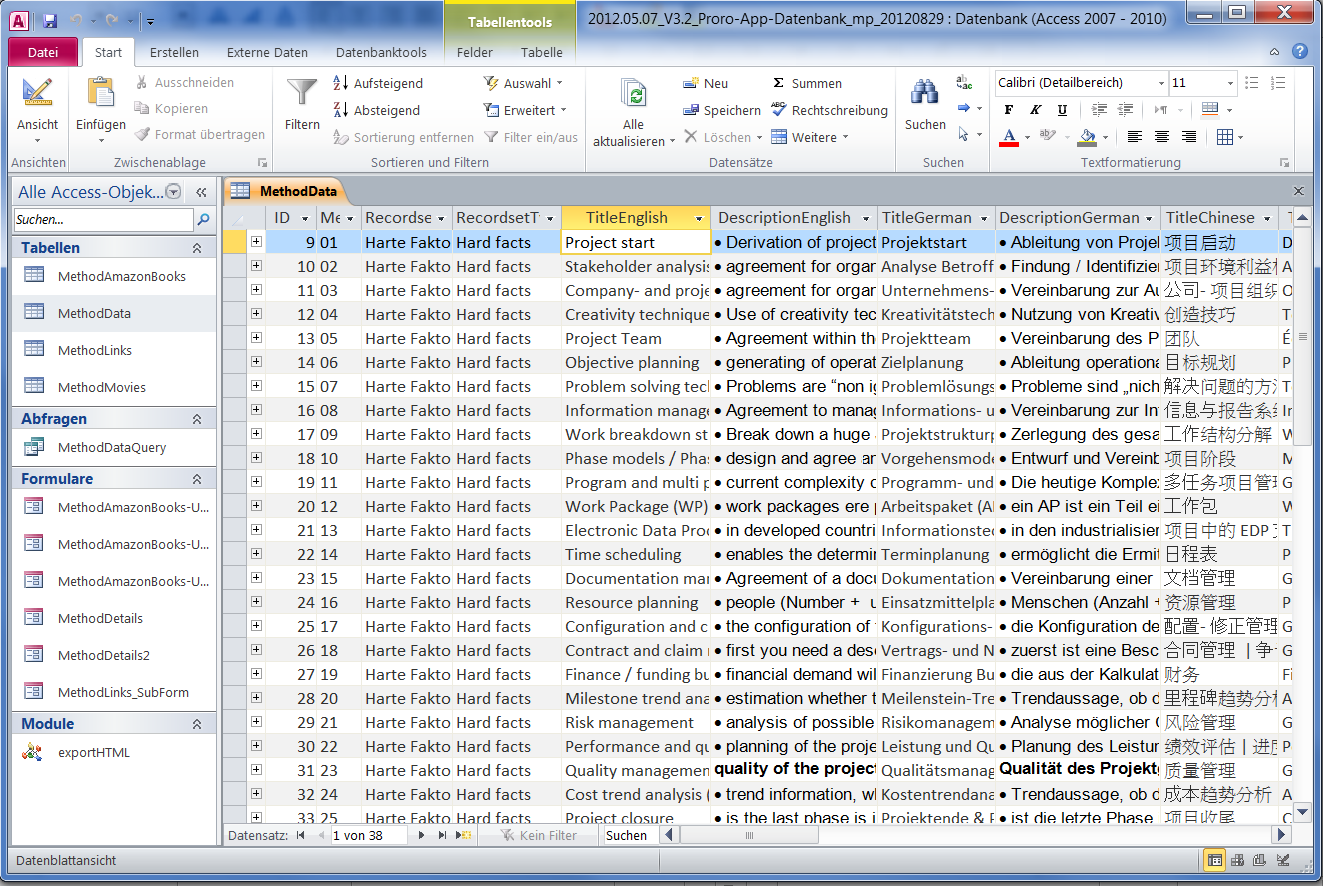Image resolution: width=1323 pixels, height=886 pixels.
Task: Open the Calibri font name dropdown
Action: [1161, 83]
